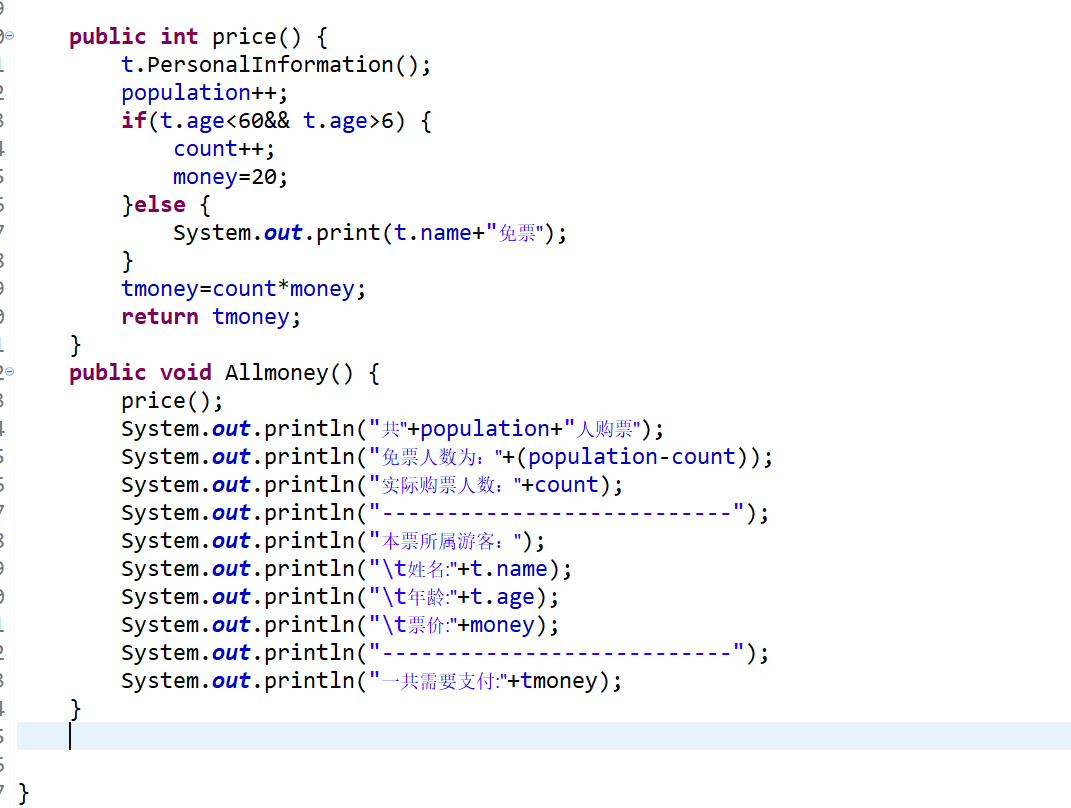Viewport: 1071px width, 808px height.
Task: Click the println with "实际购票人数"
Action: click(372, 485)
